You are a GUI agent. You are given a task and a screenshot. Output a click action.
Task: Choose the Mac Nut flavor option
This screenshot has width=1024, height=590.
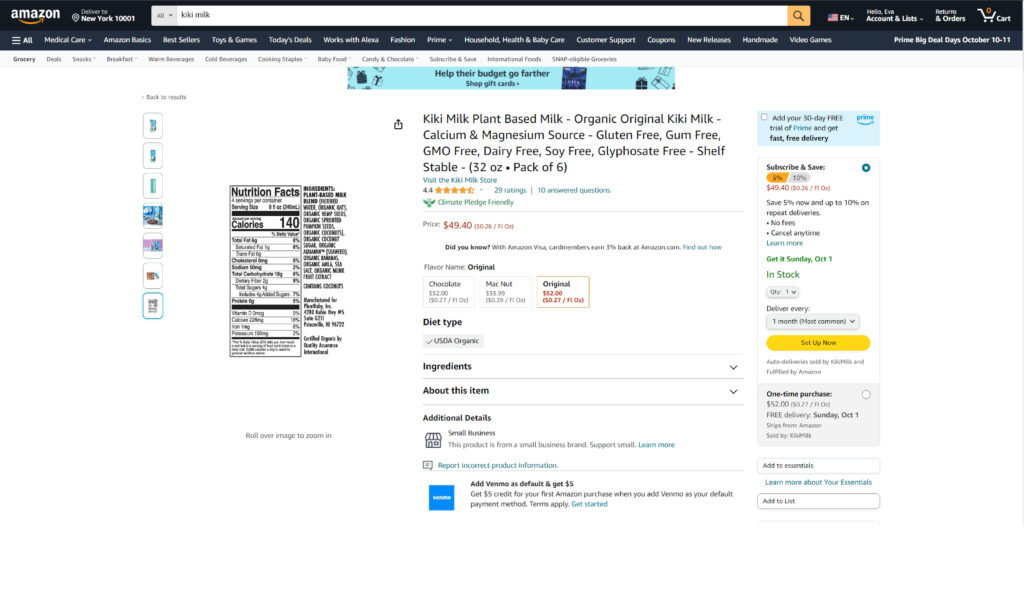pyautogui.click(x=505, y=291)
